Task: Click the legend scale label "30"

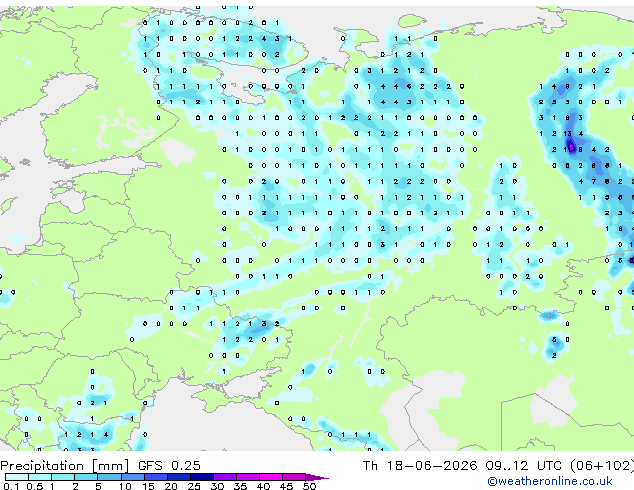Action: [x=217, y=486]
